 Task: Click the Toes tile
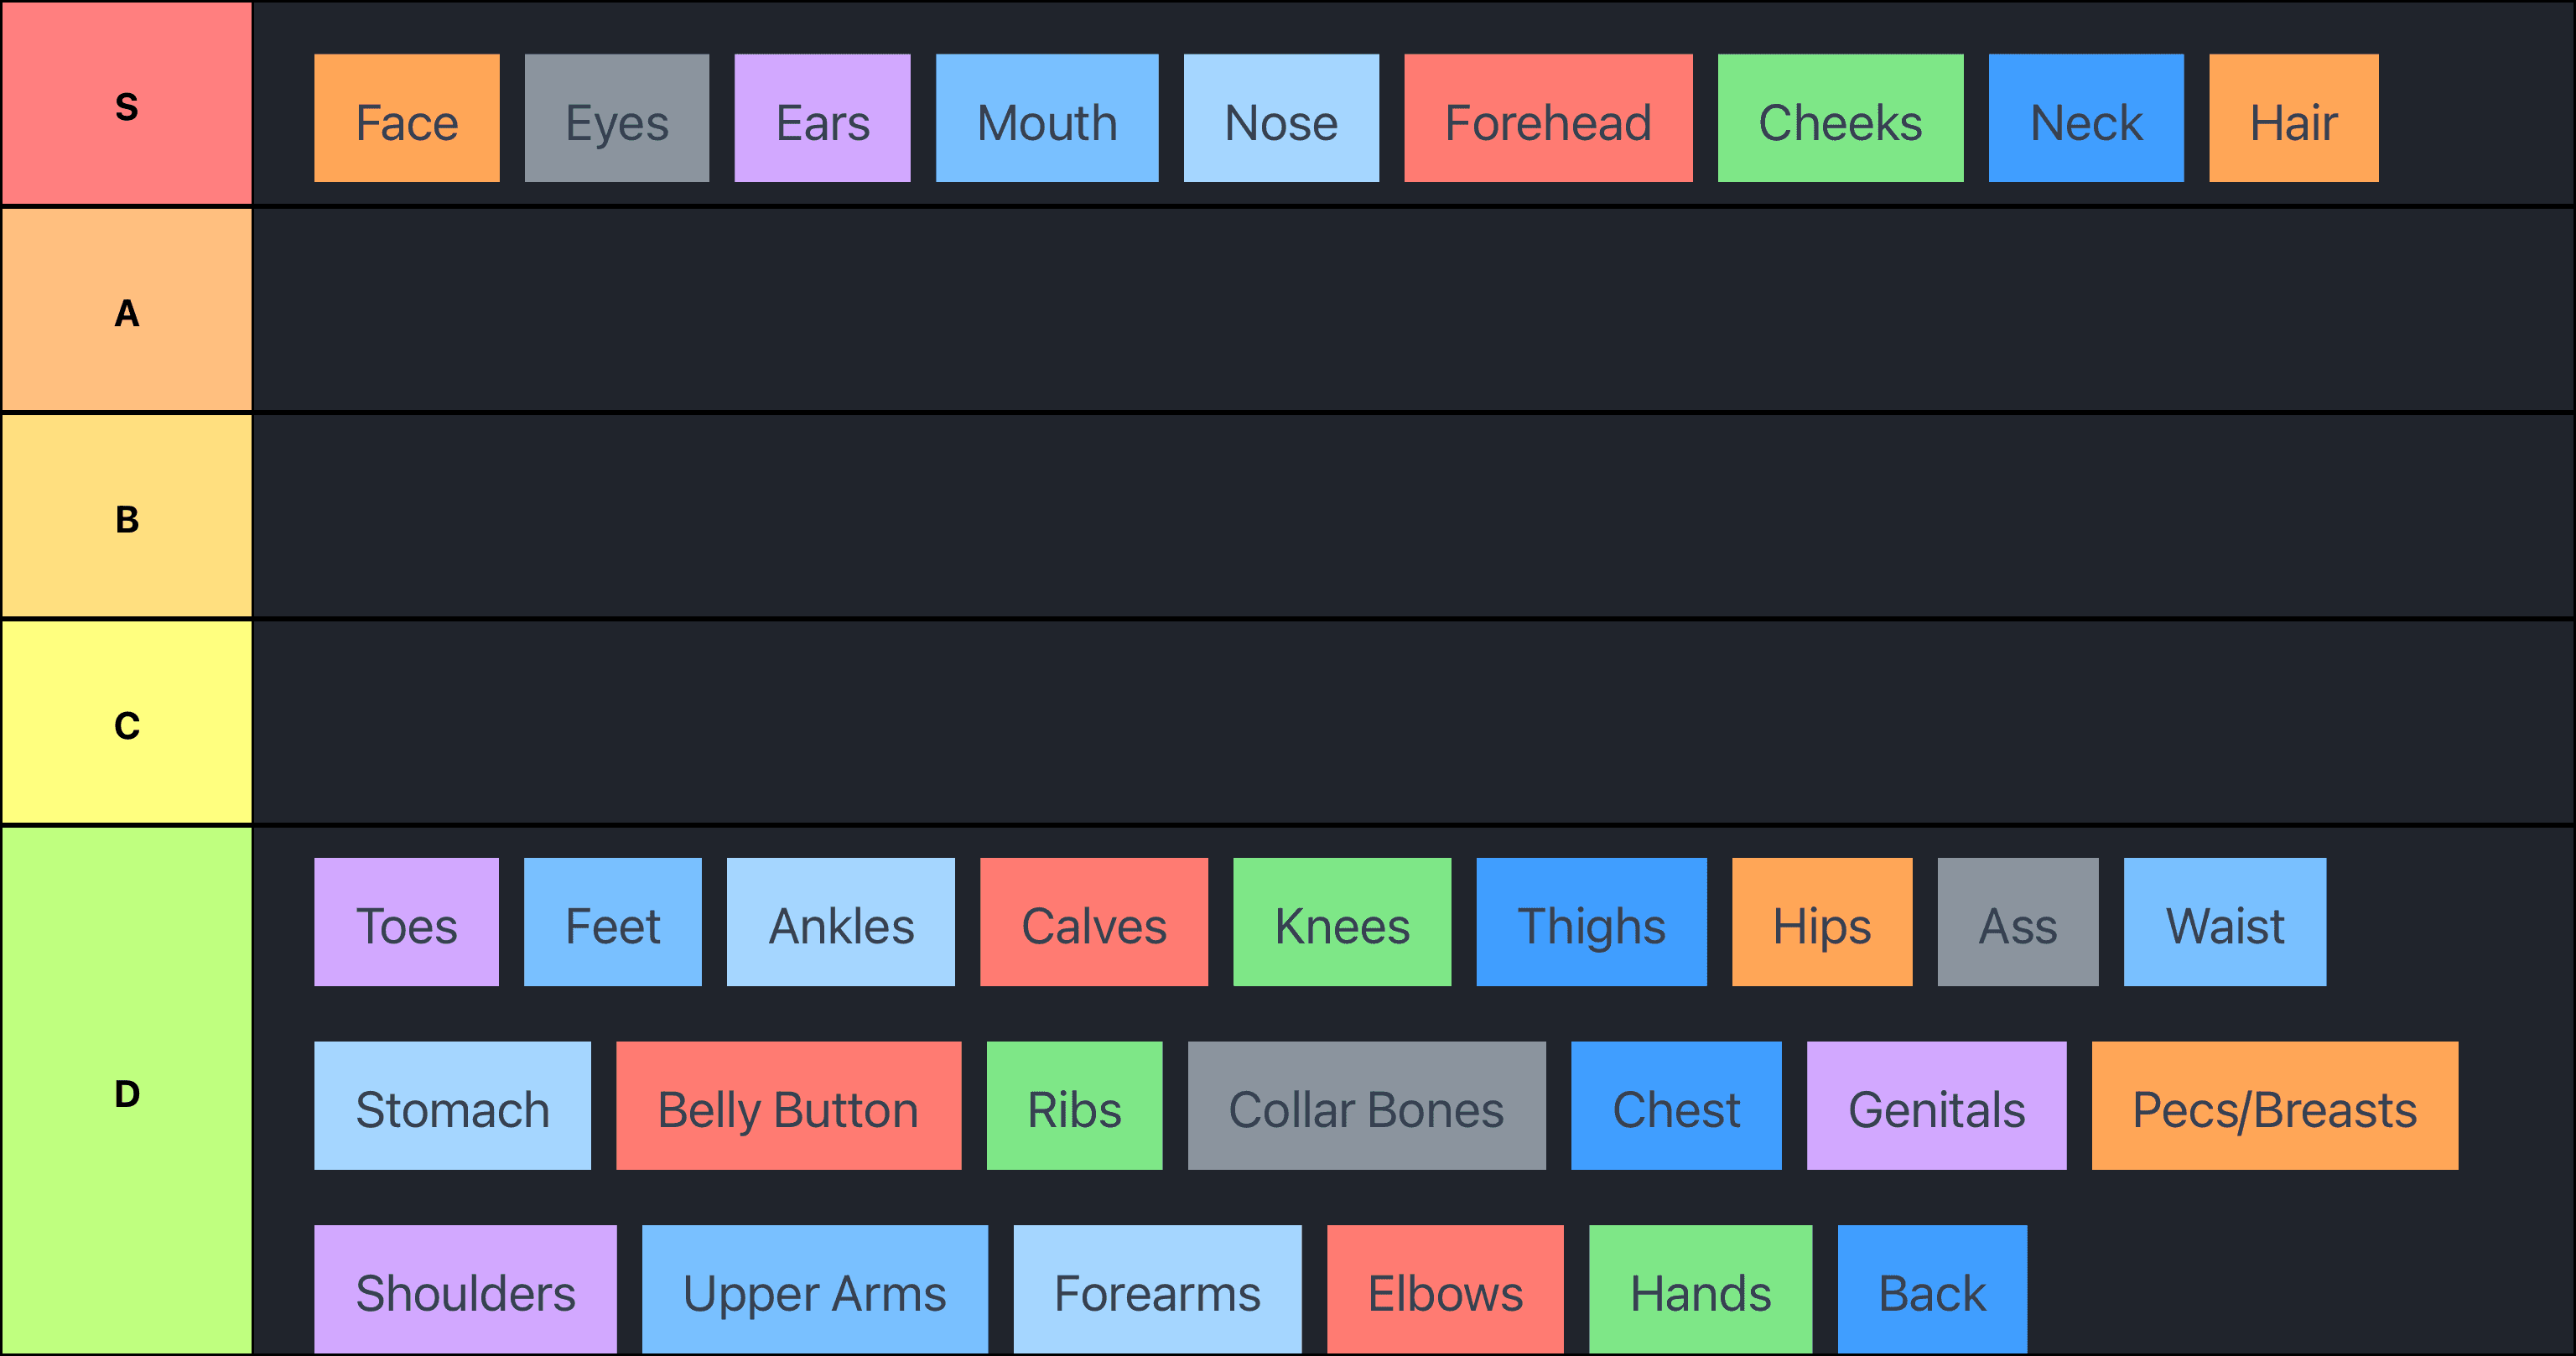pyautogui.click(x=406, y=922)
